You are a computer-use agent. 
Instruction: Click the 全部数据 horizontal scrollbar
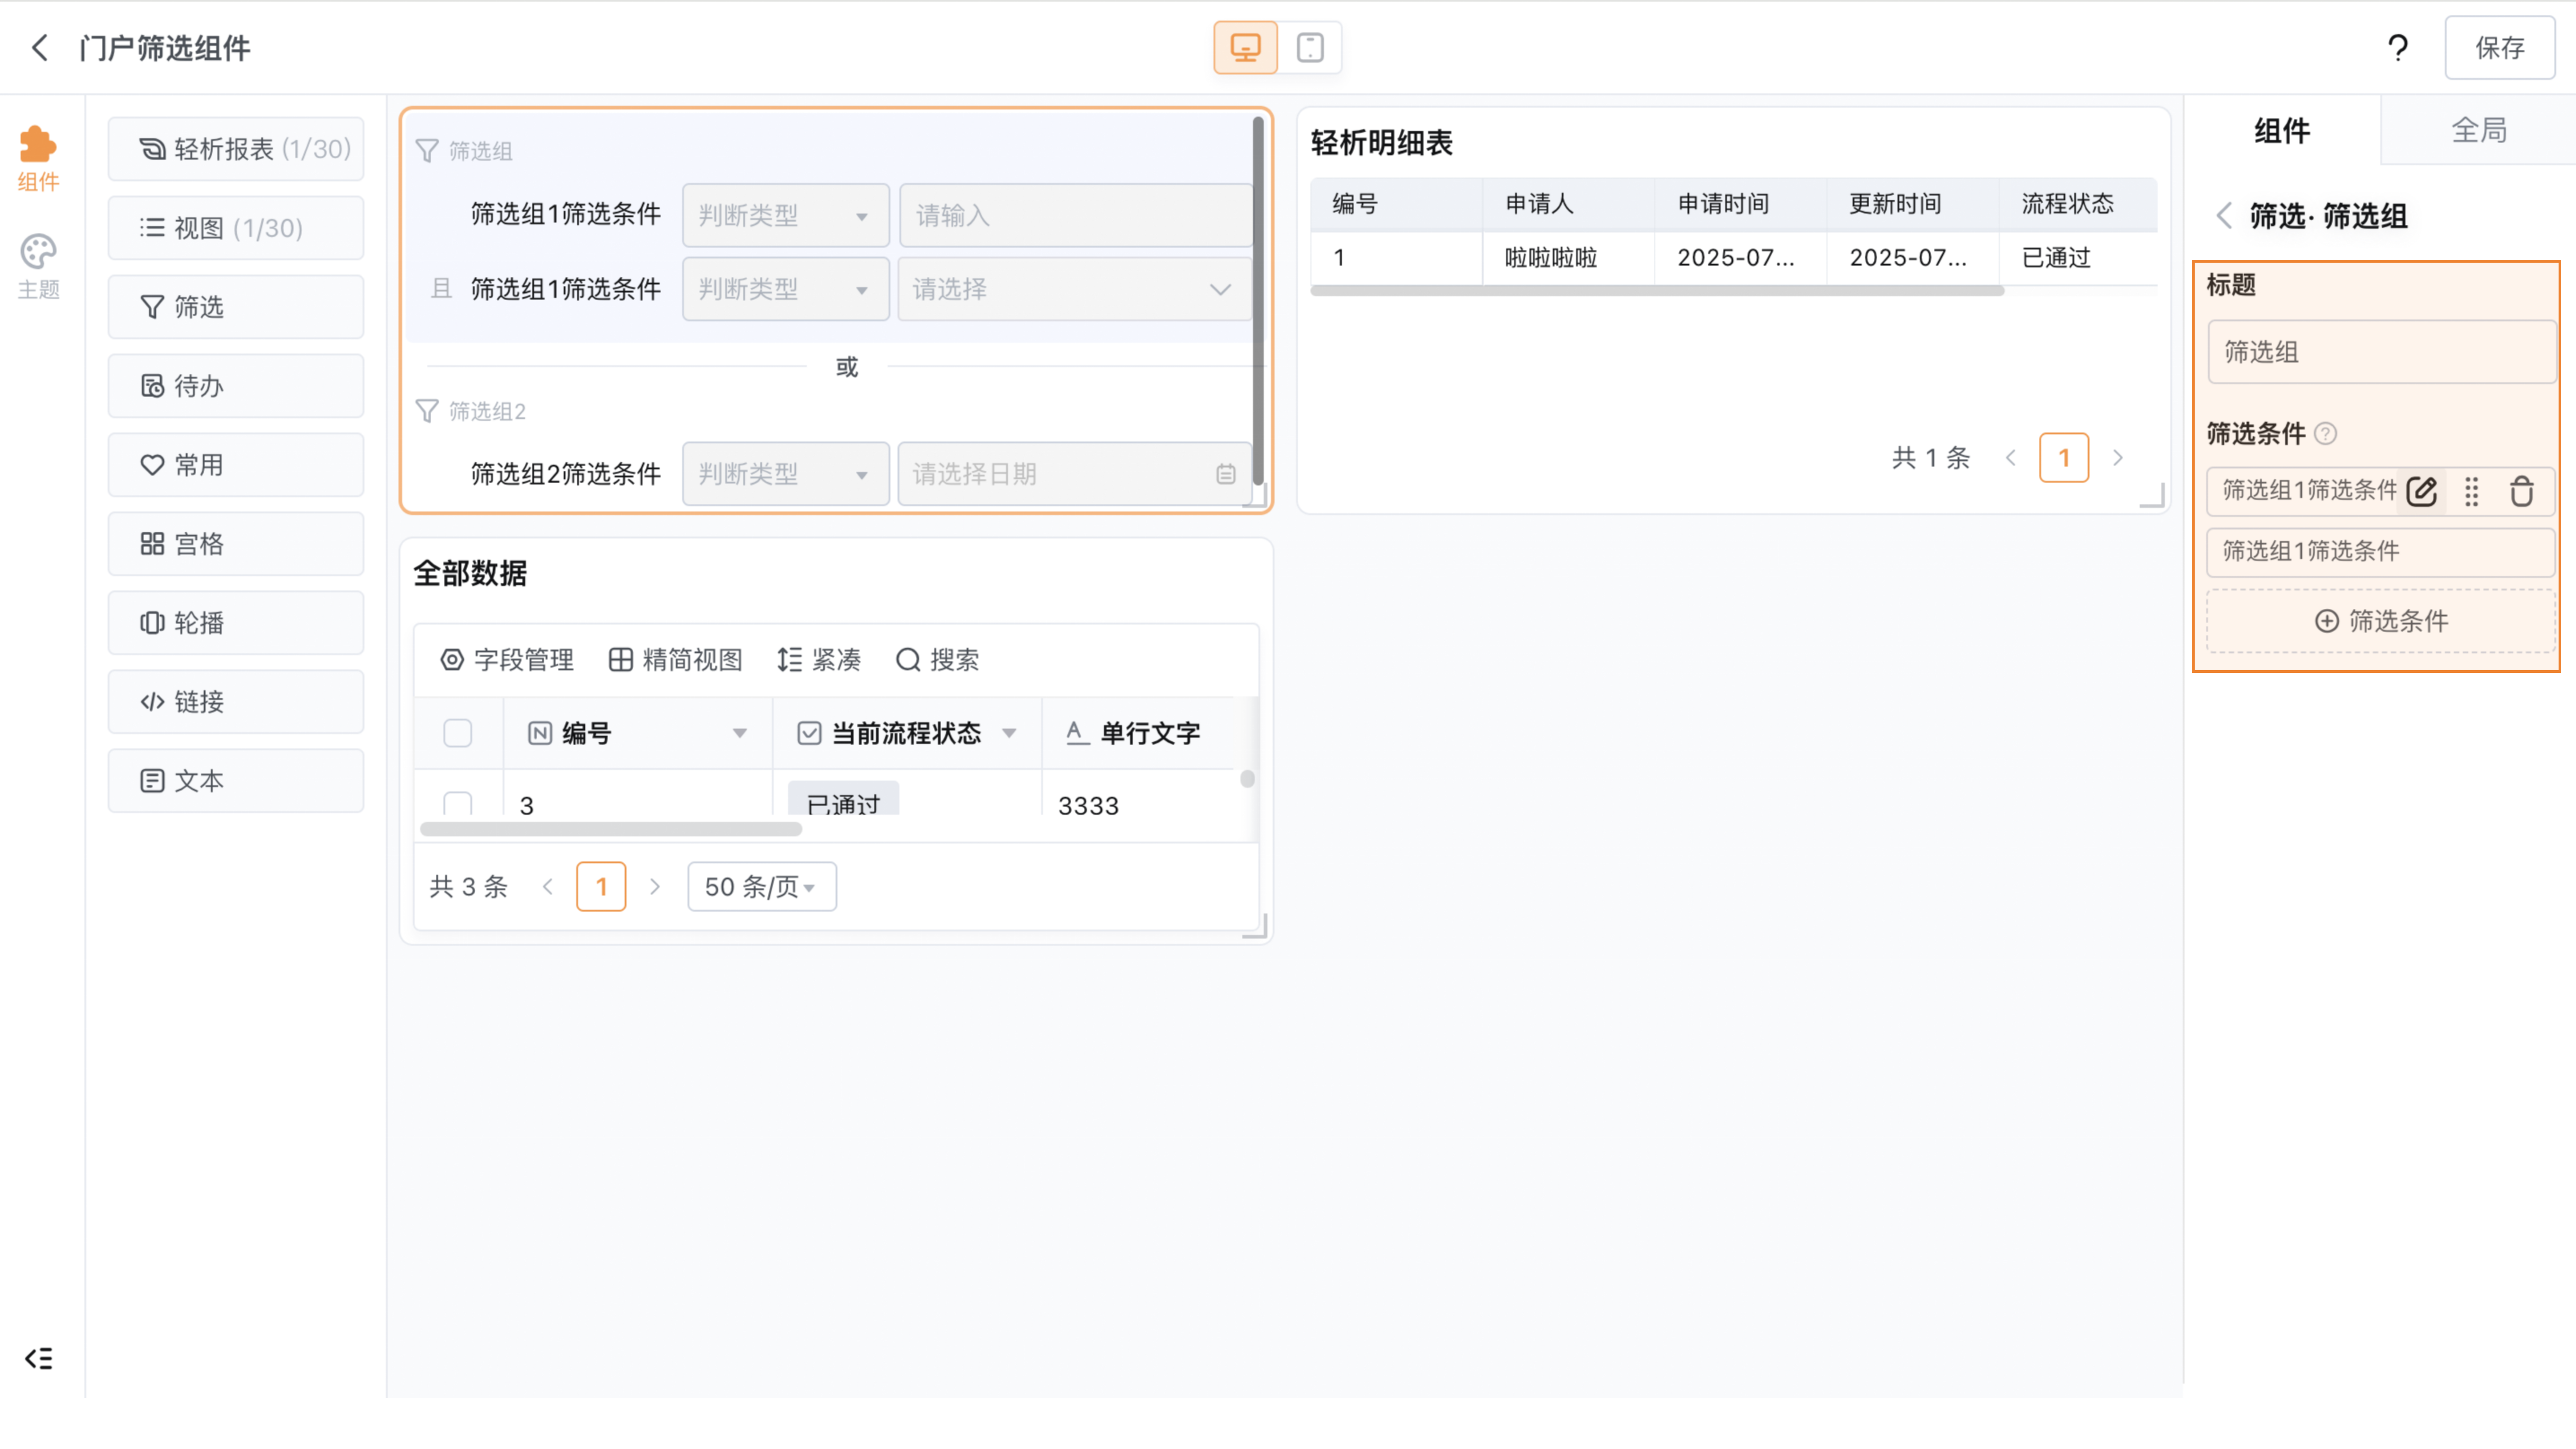(x=611, y=829)
